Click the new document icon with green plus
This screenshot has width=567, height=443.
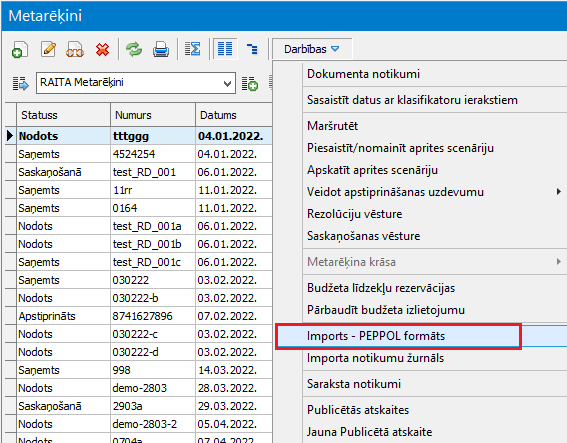click(x=20, y=49)
